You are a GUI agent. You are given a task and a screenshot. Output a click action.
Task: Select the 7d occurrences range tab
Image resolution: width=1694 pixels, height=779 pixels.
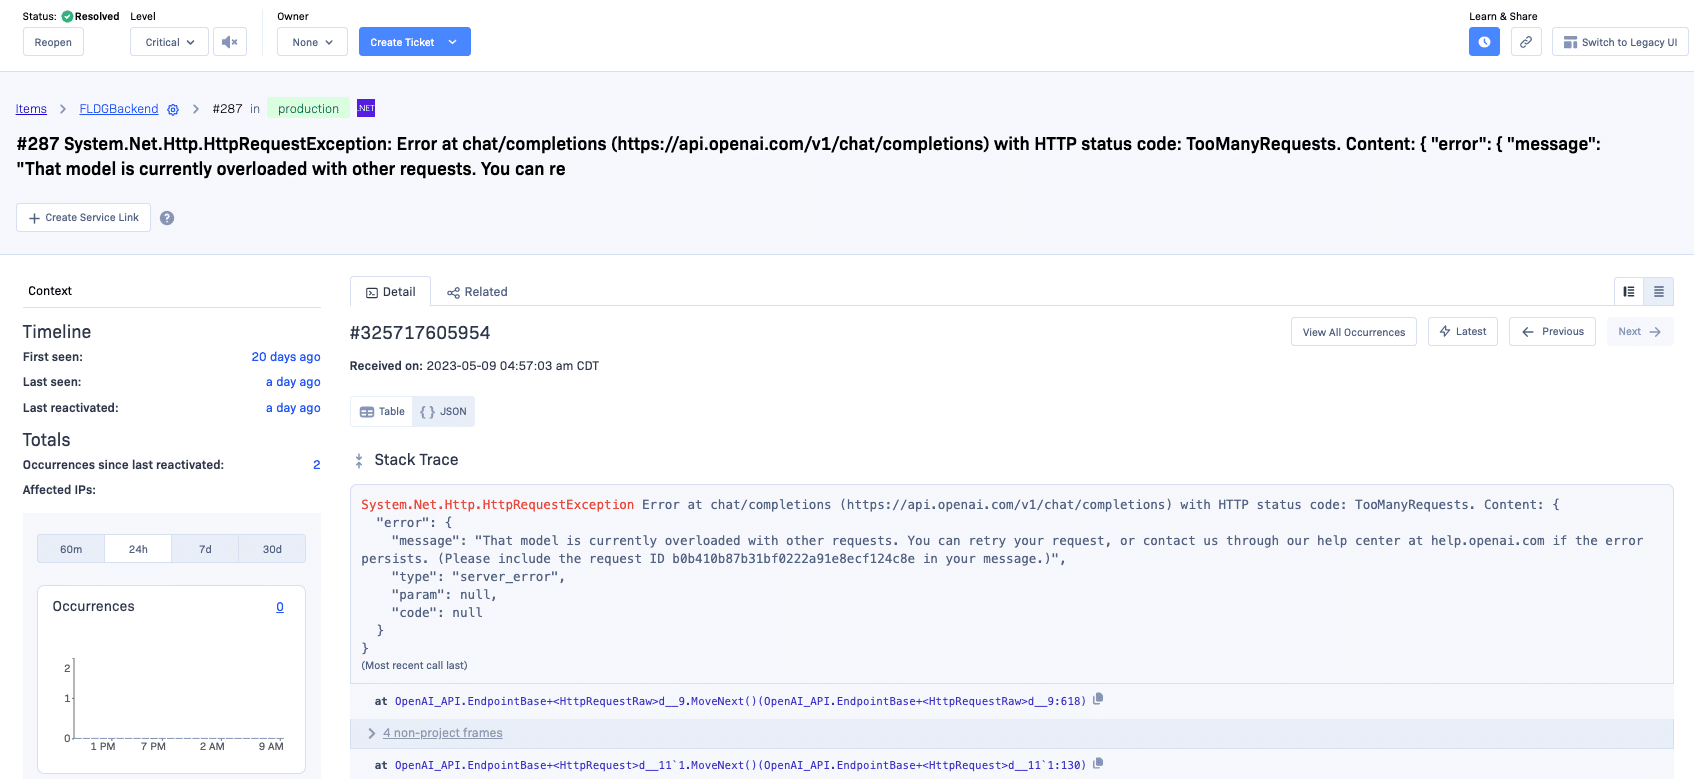[205, 549]
